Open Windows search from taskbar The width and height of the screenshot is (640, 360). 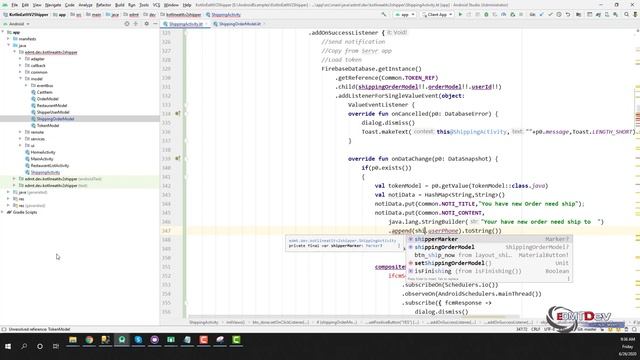coord(24,346)
